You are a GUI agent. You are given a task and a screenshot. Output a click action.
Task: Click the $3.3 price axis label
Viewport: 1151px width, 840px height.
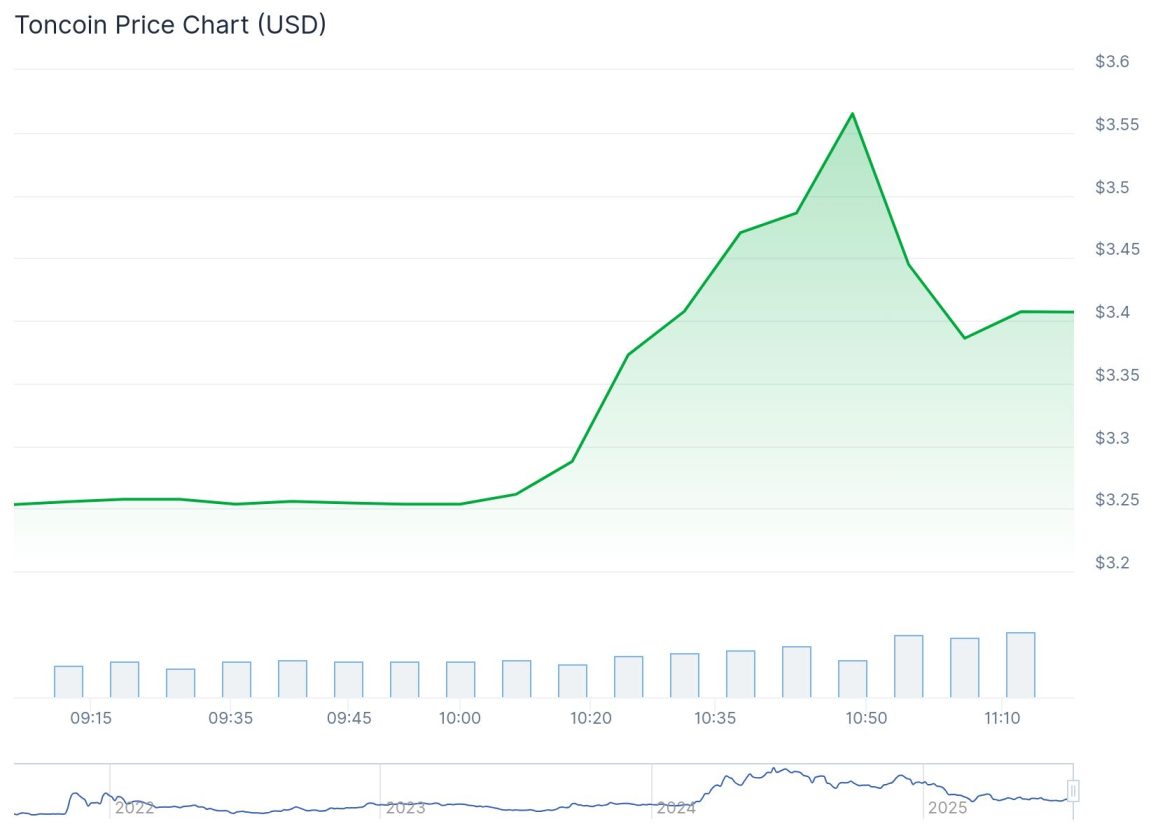click(1112, 438)
